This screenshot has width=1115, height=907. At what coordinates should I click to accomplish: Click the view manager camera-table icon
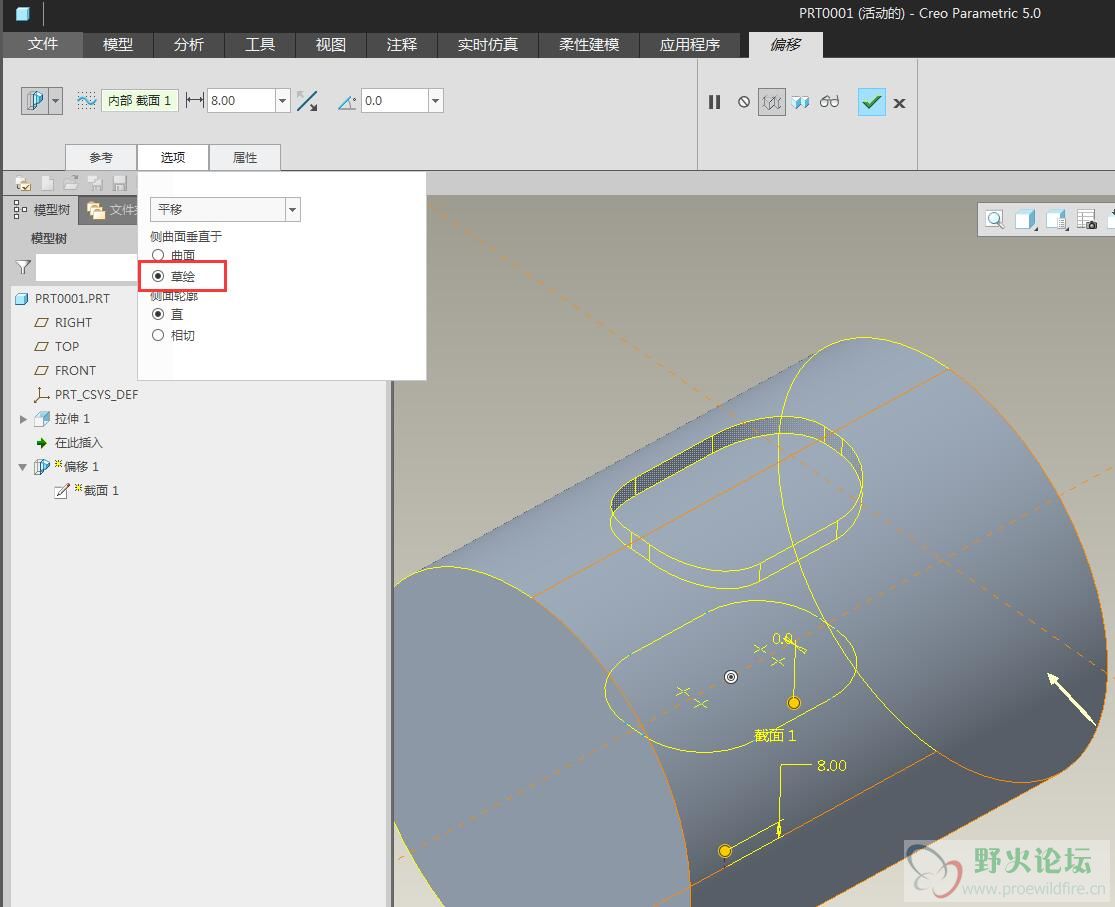[1087, 220]
